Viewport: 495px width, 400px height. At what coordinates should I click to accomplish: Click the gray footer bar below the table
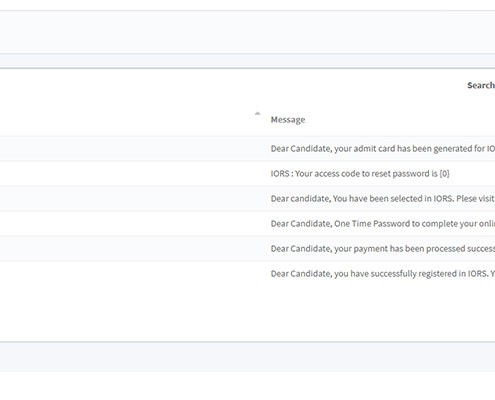[x=247, y=357]
